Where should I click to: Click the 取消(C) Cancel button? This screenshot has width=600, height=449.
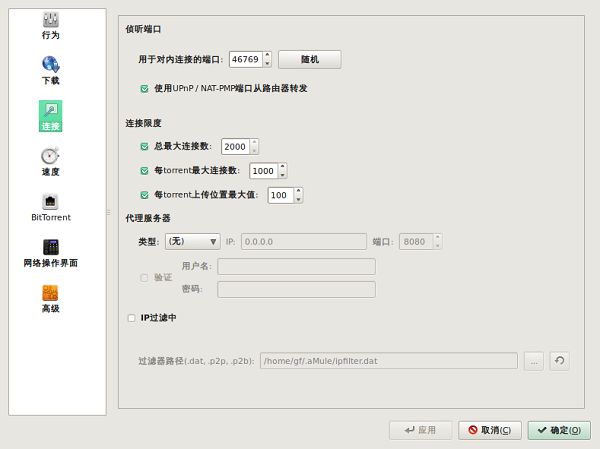[490, 430]
